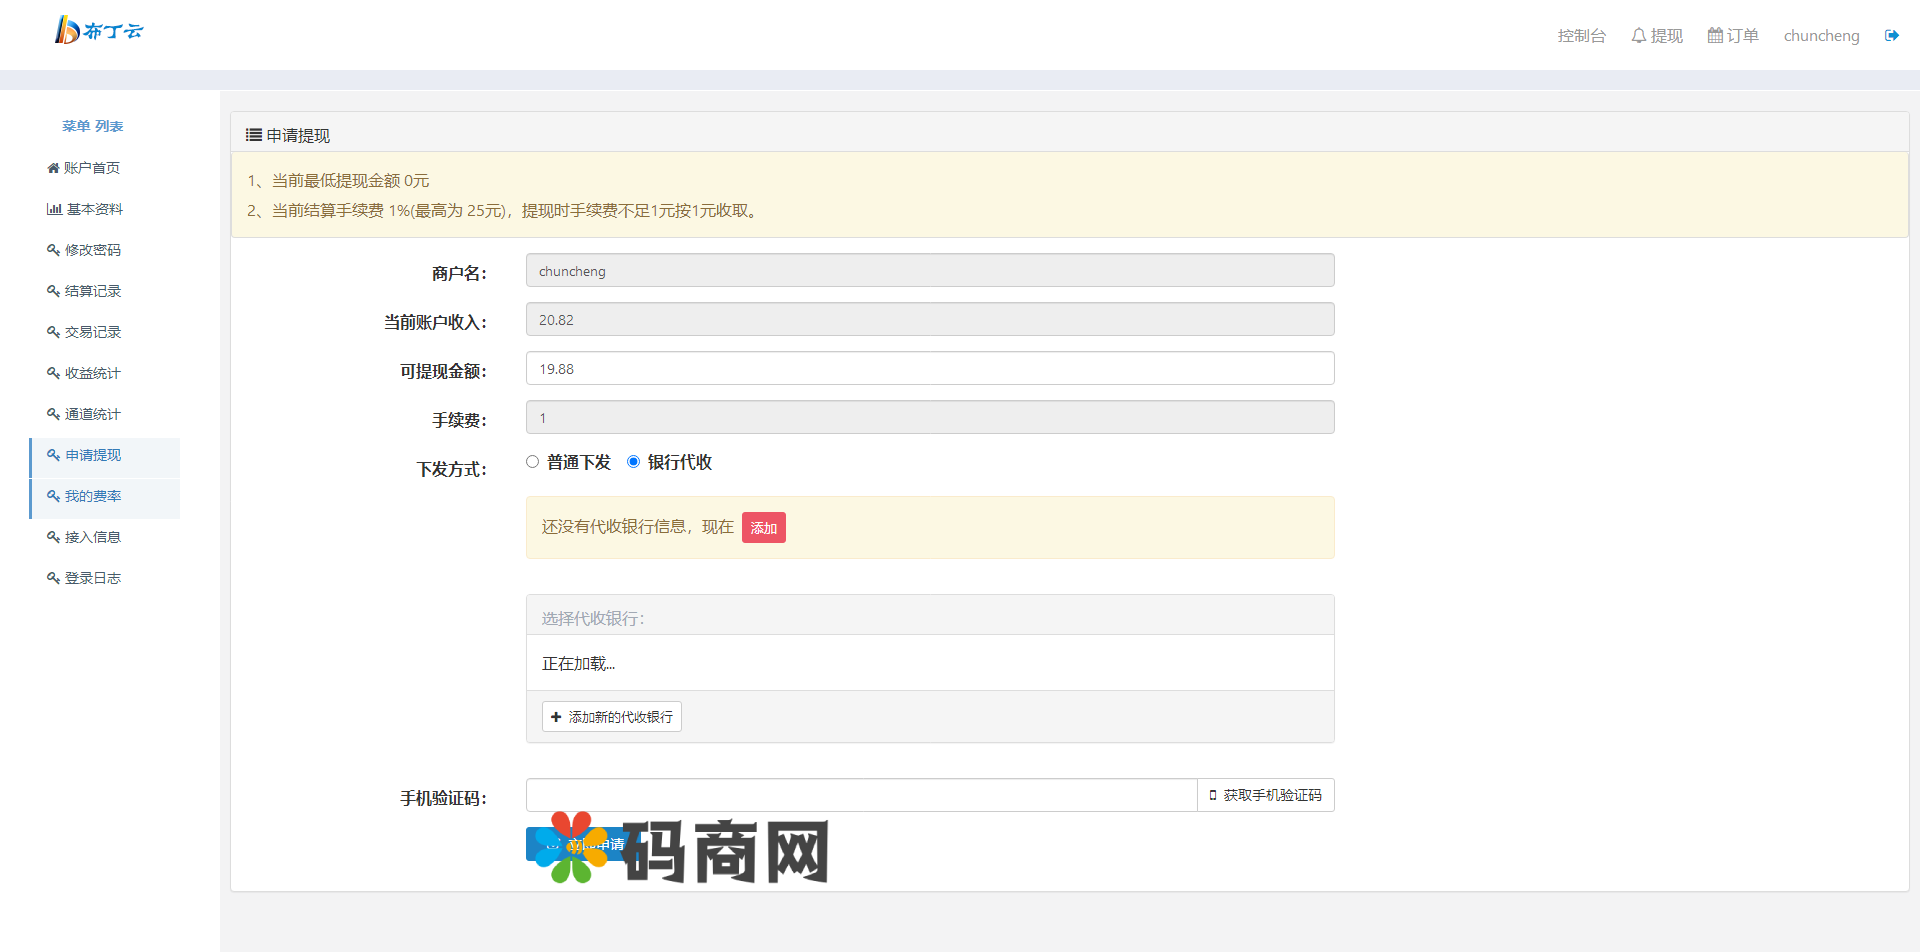1920x952 pixels.
Task: Open 登录日志 from the sidebar
Action: coord(92,578)
